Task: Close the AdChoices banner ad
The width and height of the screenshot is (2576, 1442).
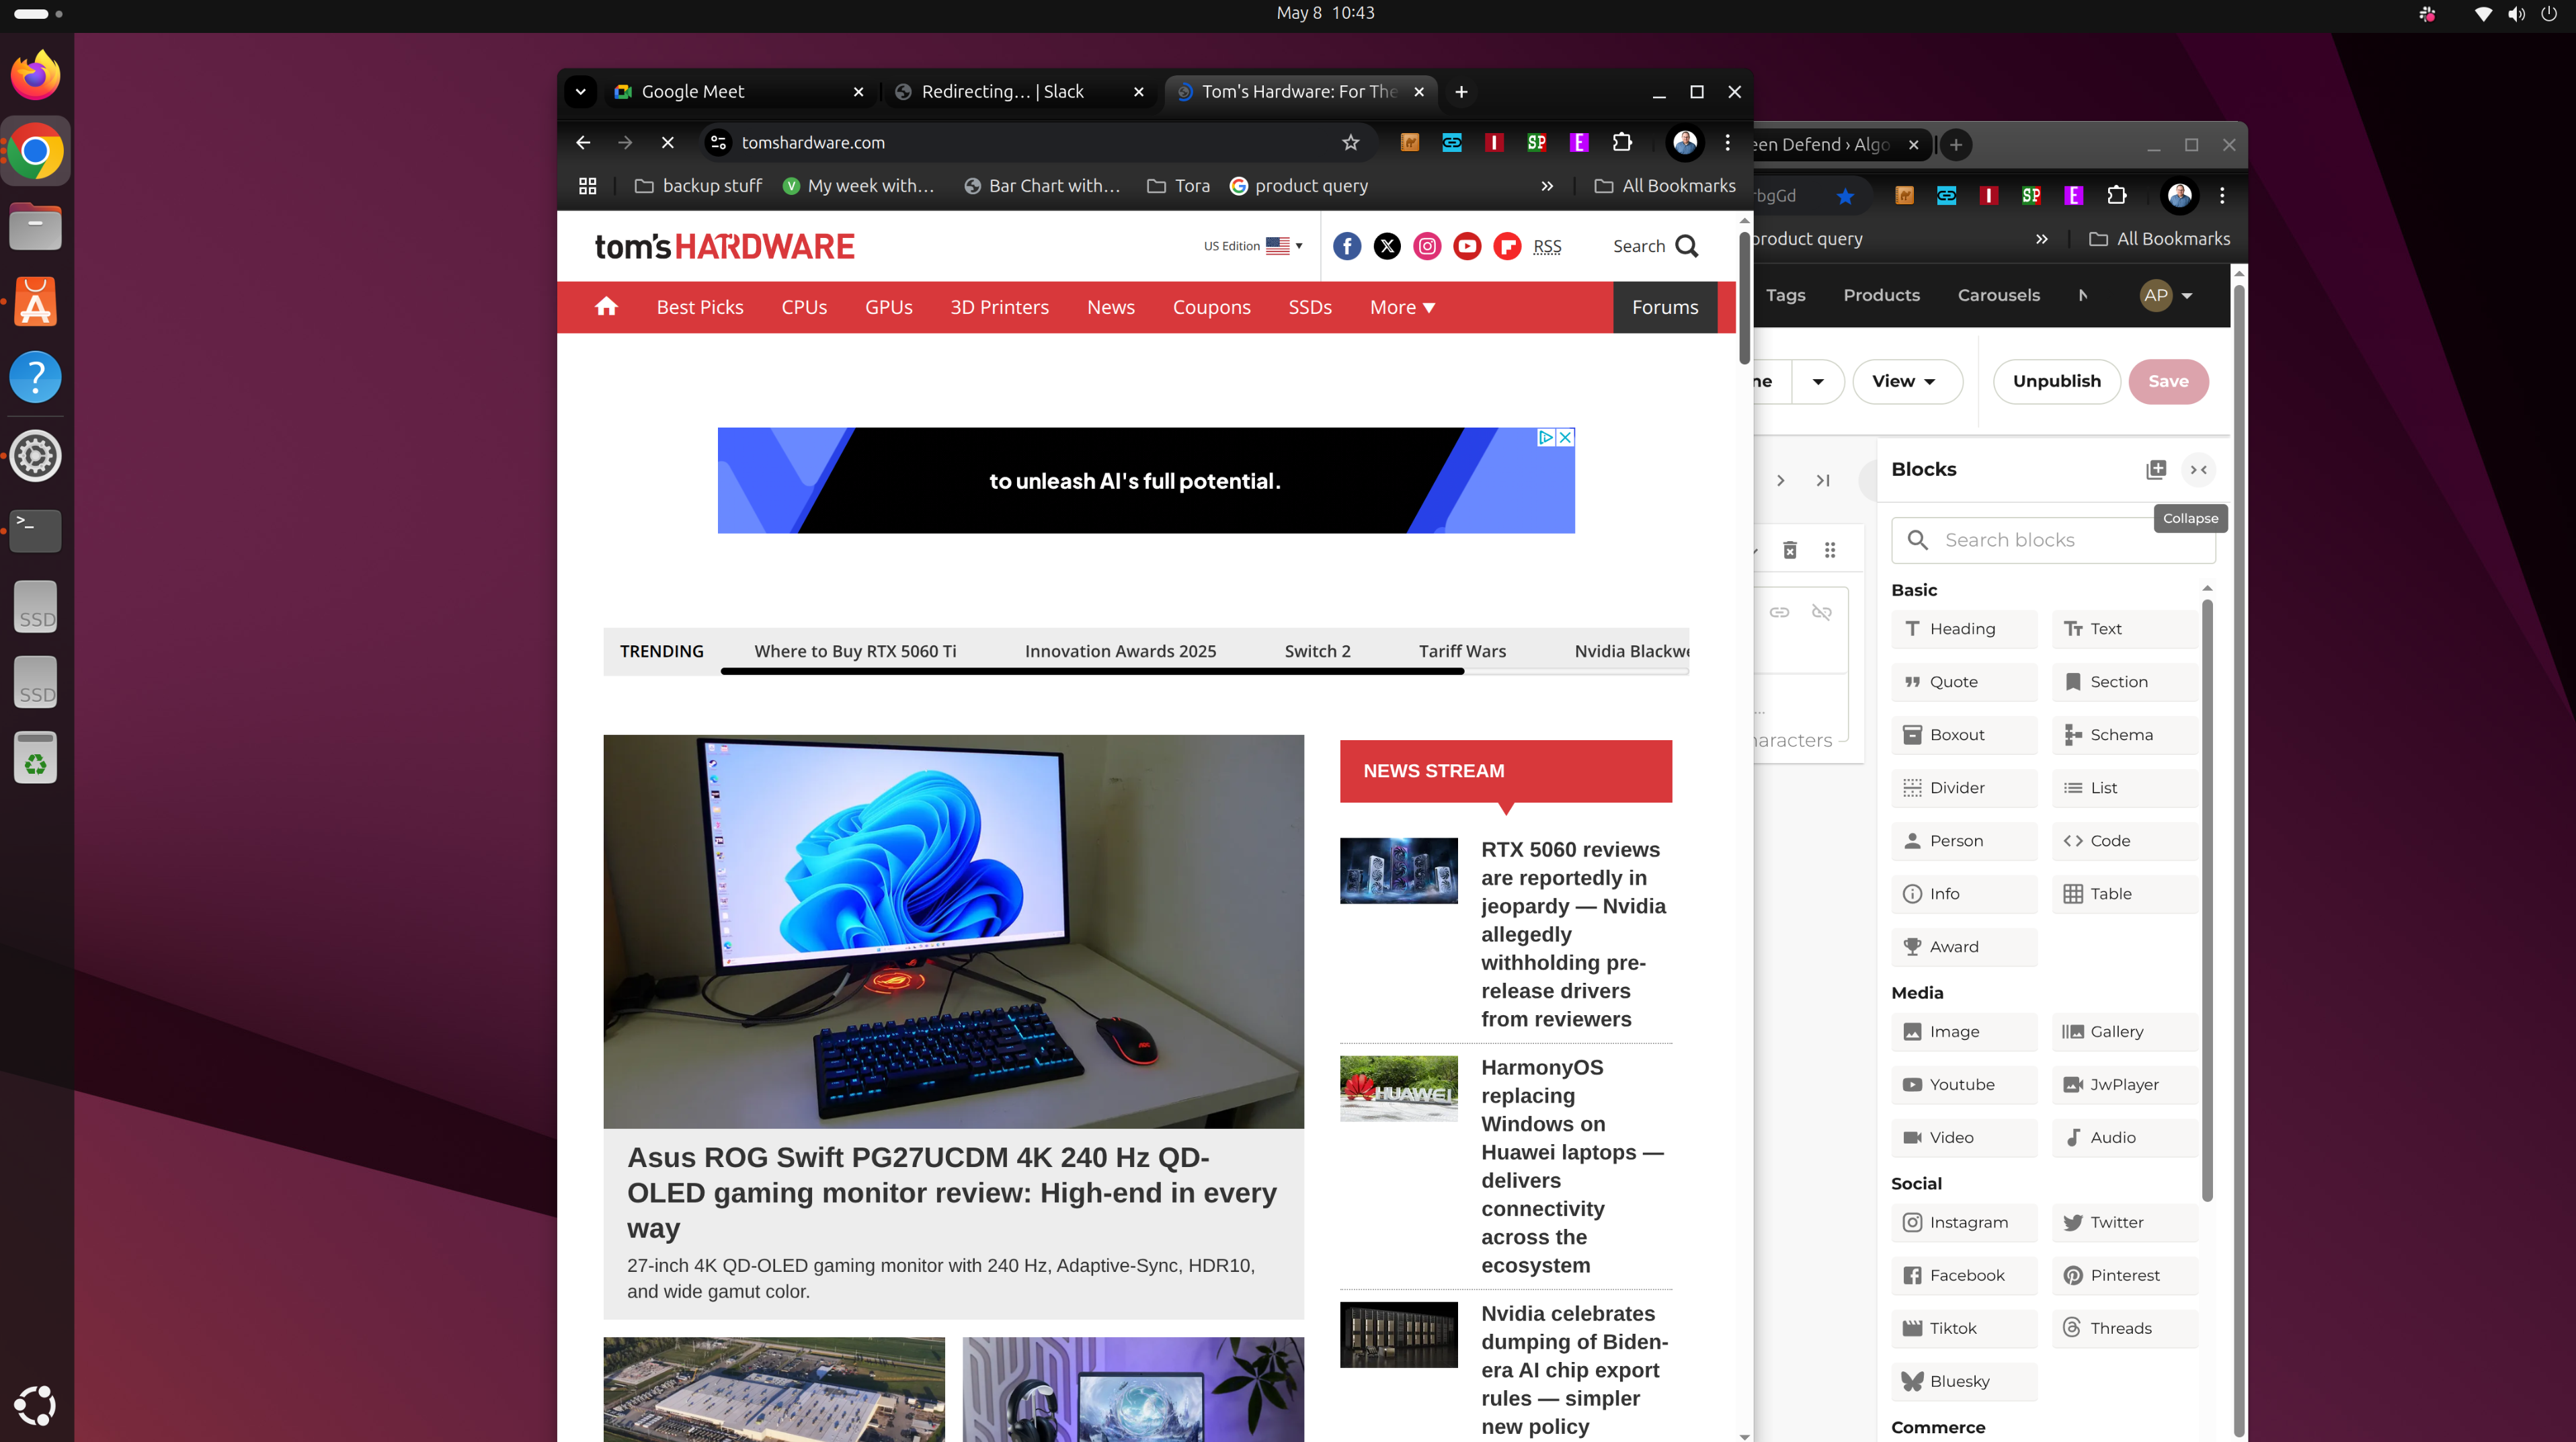Action: (1566, 437)
